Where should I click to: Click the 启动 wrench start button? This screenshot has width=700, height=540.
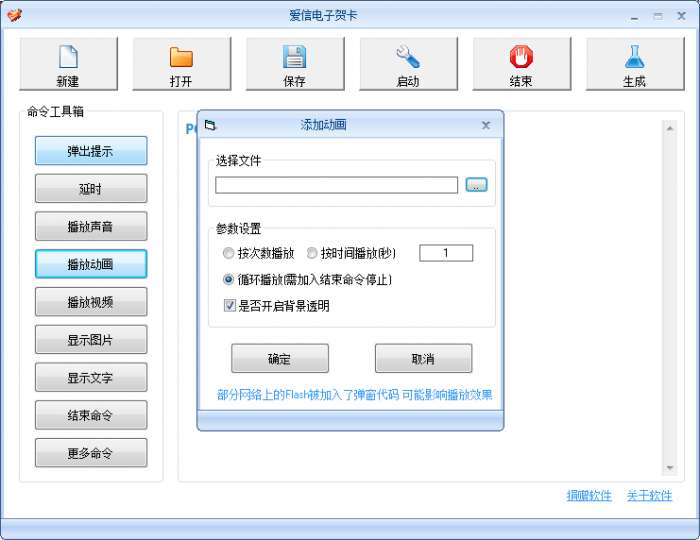pos(408,64)
